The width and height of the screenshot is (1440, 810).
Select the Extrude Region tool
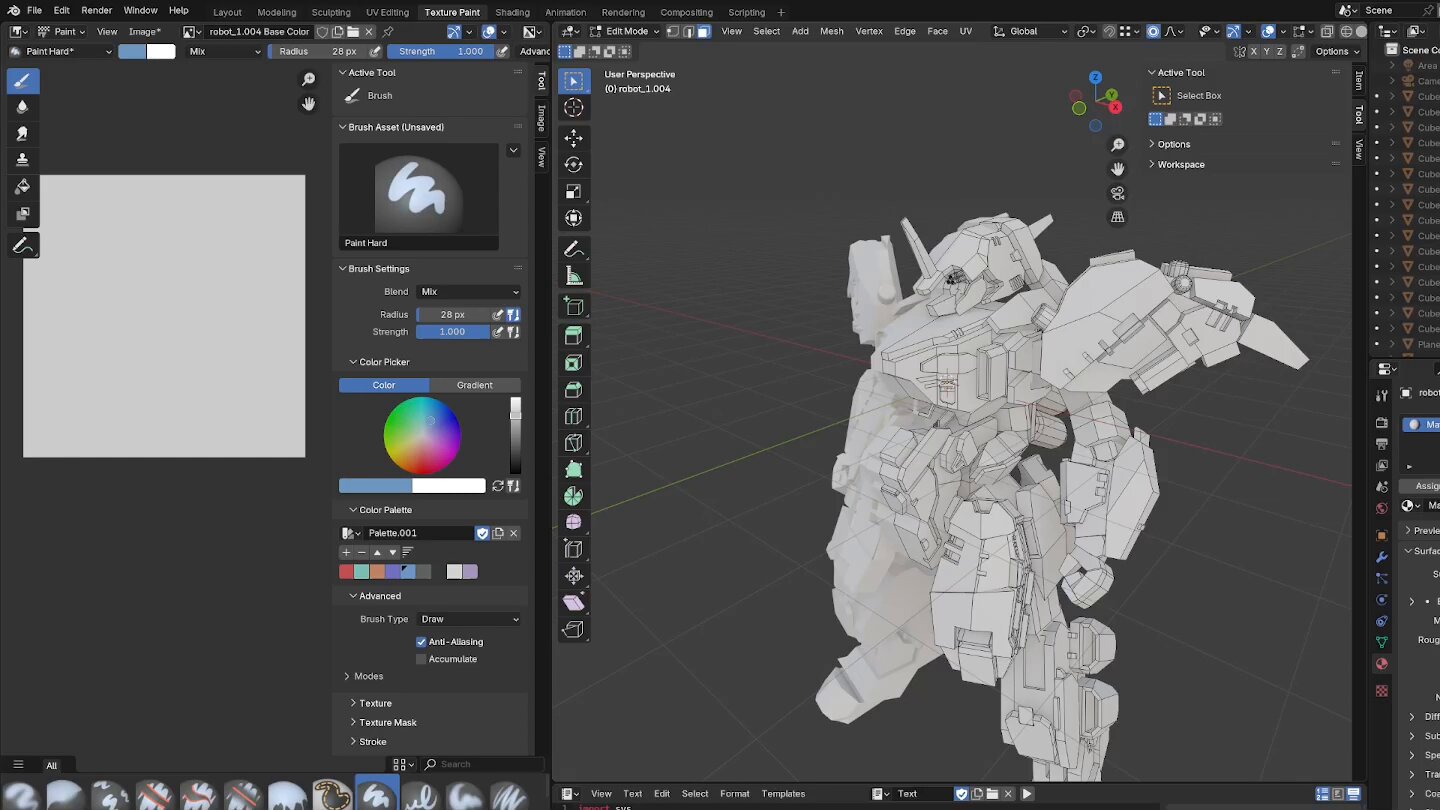(x=573, y=336)
